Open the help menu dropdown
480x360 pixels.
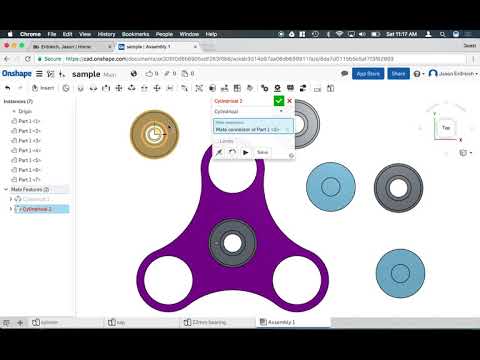(x=419, y=74)
